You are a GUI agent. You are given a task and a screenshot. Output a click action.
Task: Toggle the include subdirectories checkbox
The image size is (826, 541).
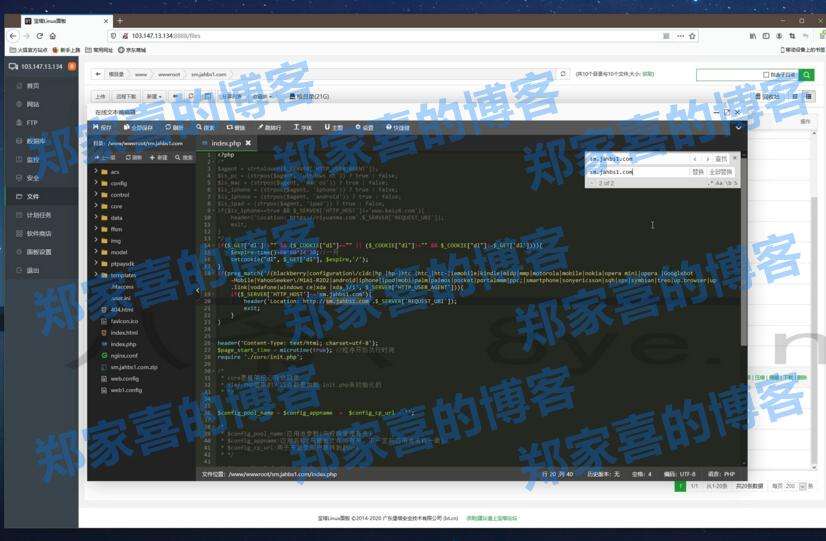point(766,75)
